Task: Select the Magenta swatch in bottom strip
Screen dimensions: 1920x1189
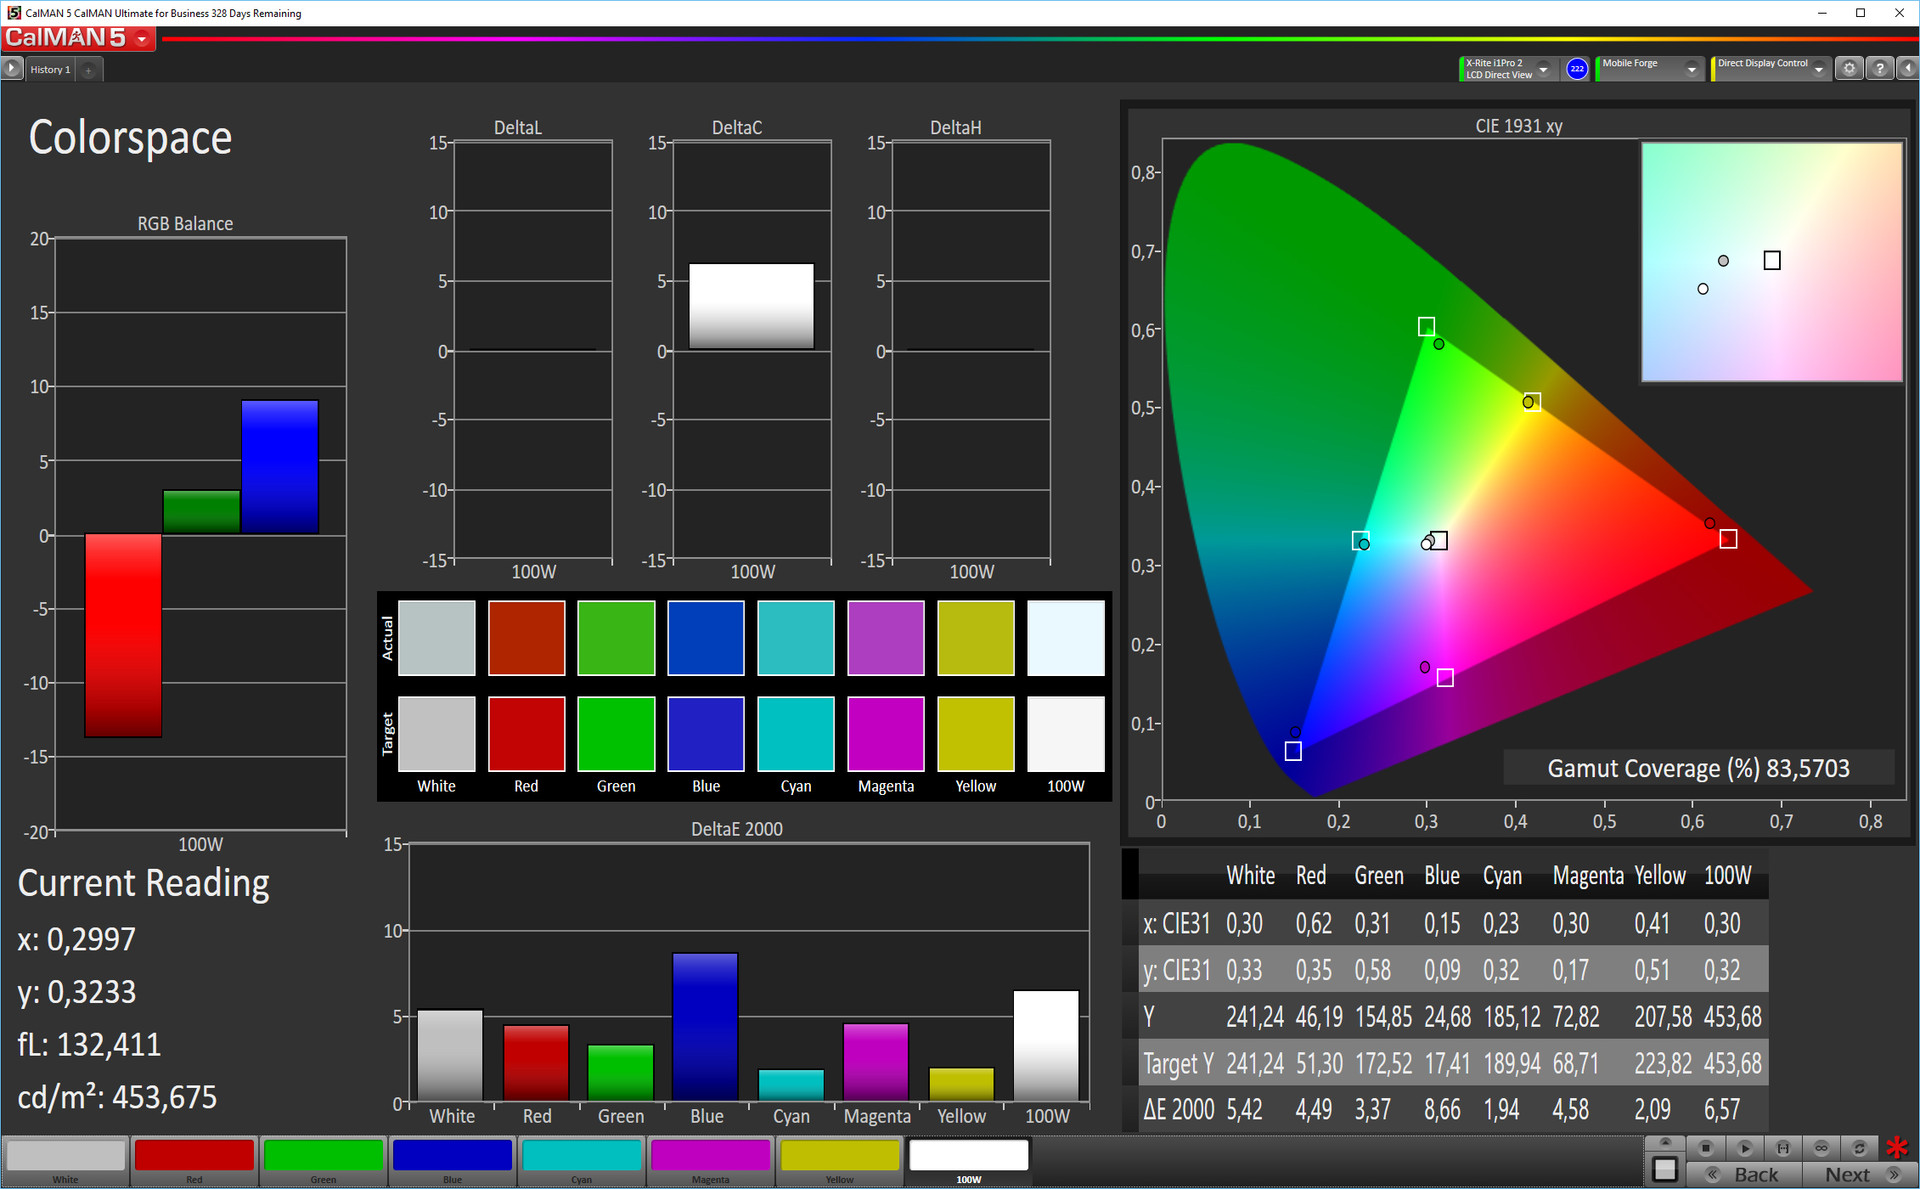Action: pos(710,1156)
